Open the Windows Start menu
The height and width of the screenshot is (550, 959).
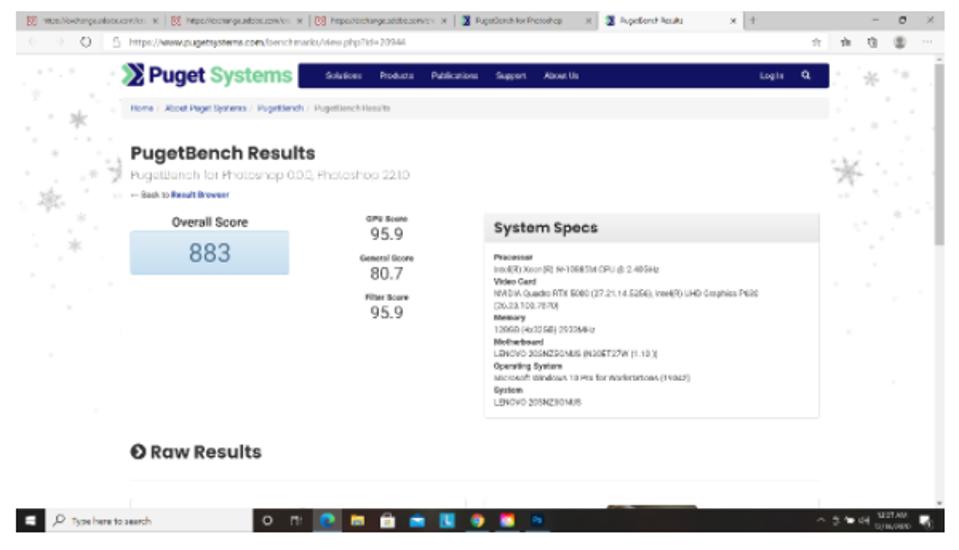pyautogui.click(x=30, y=521)
